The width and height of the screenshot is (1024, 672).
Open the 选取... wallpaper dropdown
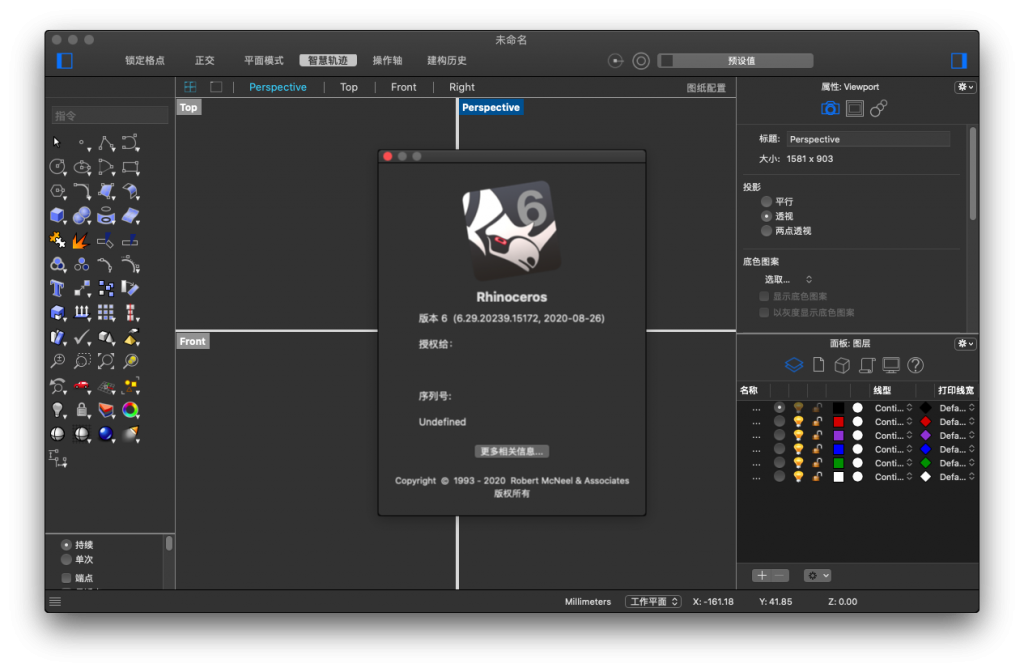(788, 280)
